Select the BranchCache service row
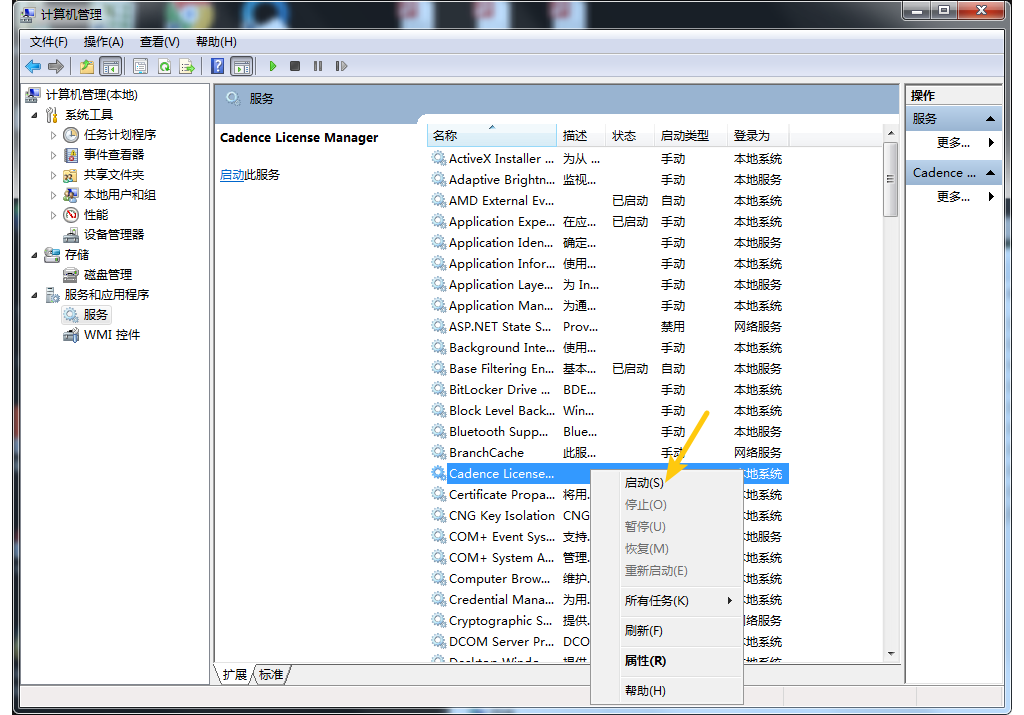 (609, 453)
